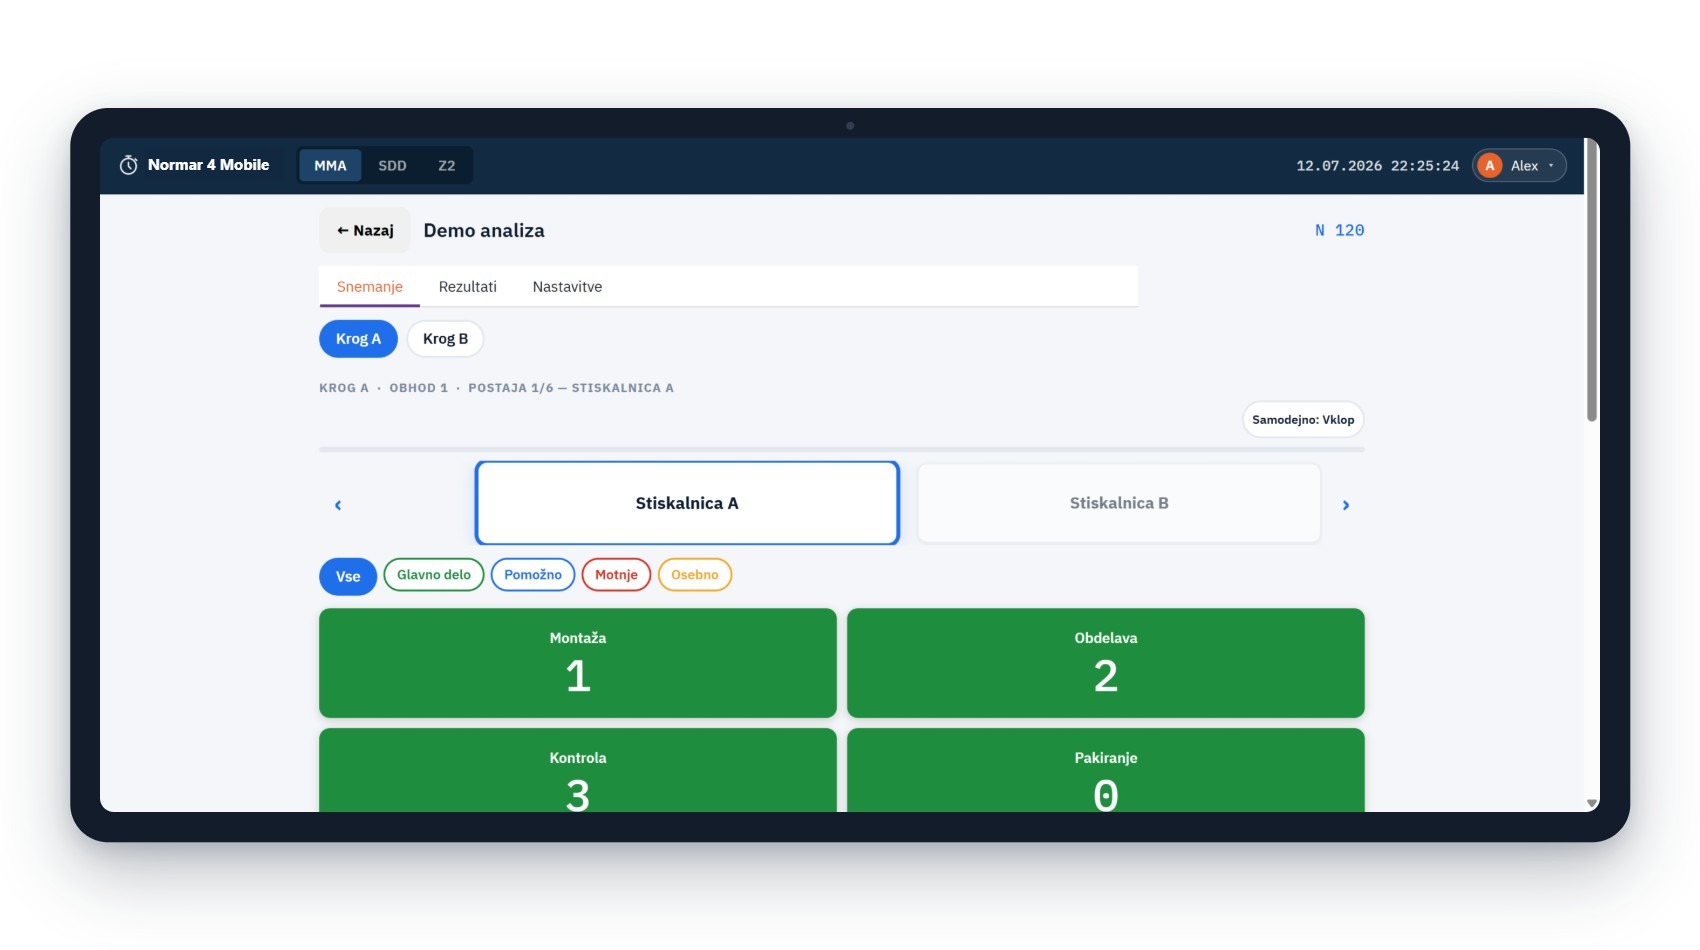Filter by Pomožno
This screenshot has height=950, width=1700.
533,575
